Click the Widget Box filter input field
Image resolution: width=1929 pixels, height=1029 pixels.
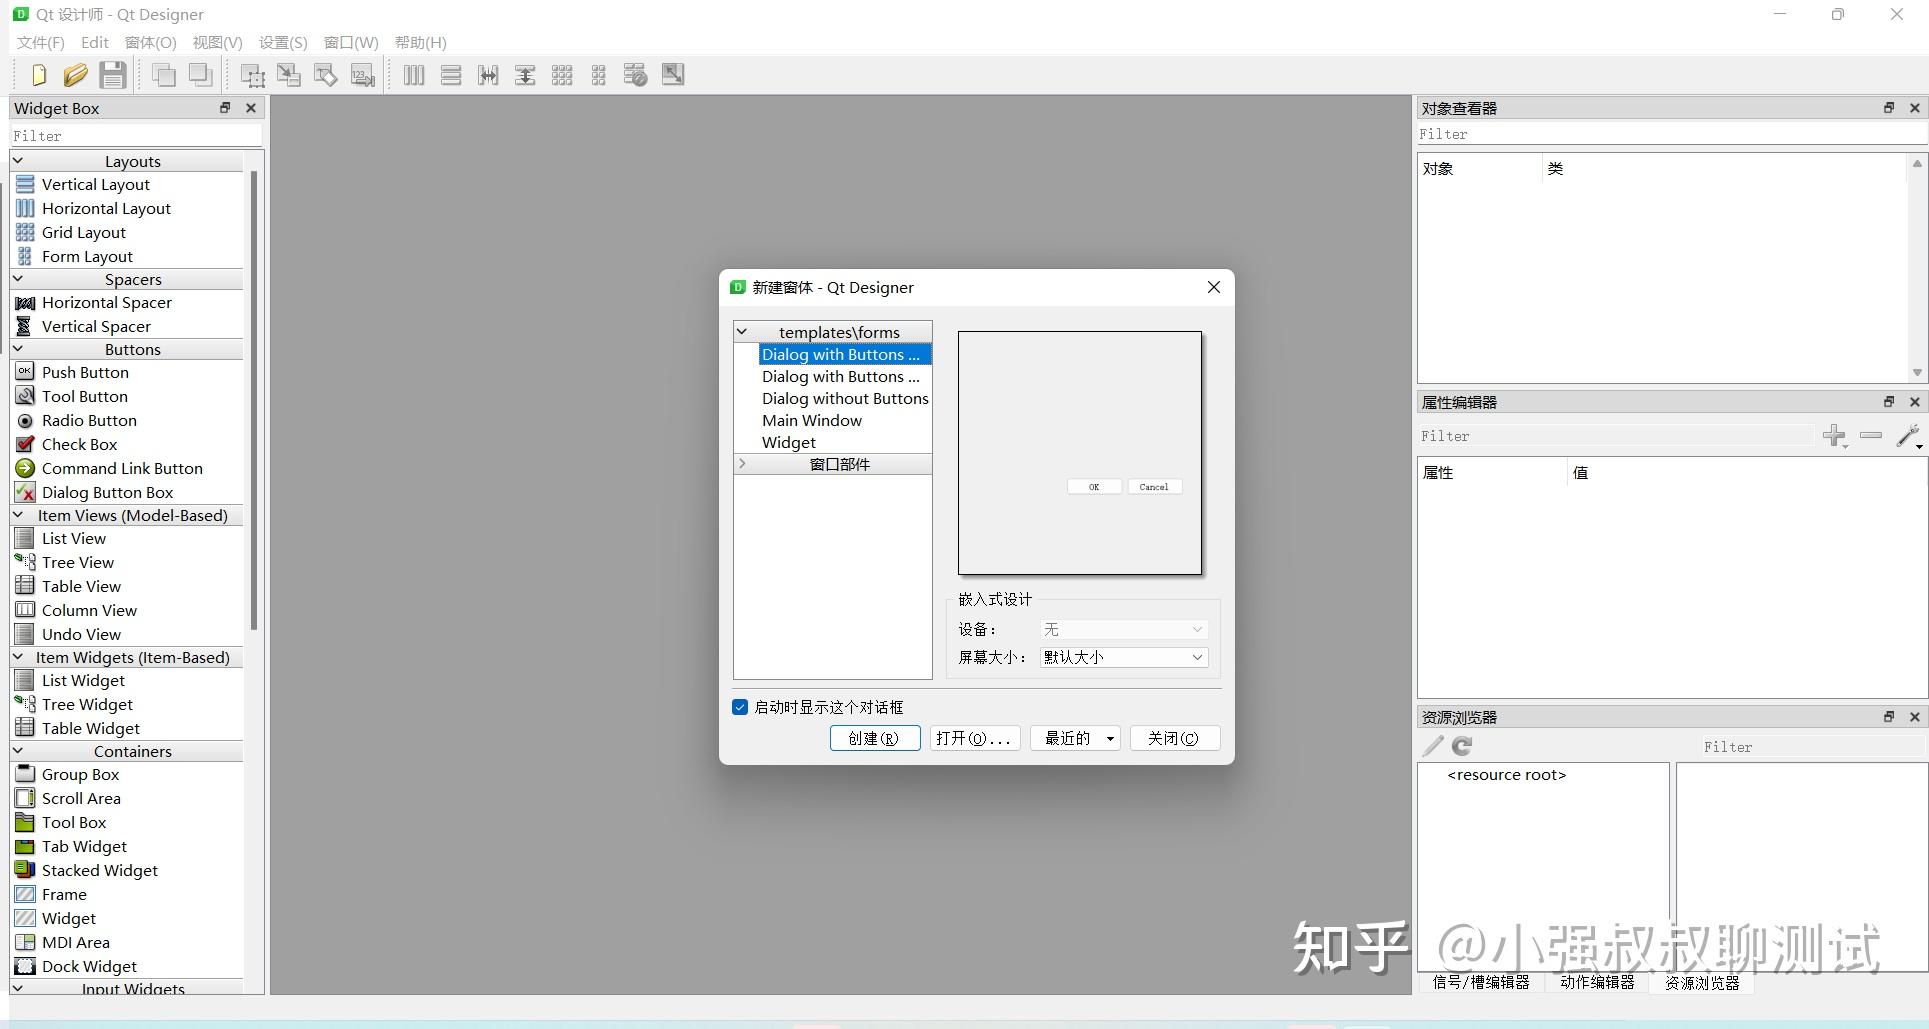(x=135, y=135)
